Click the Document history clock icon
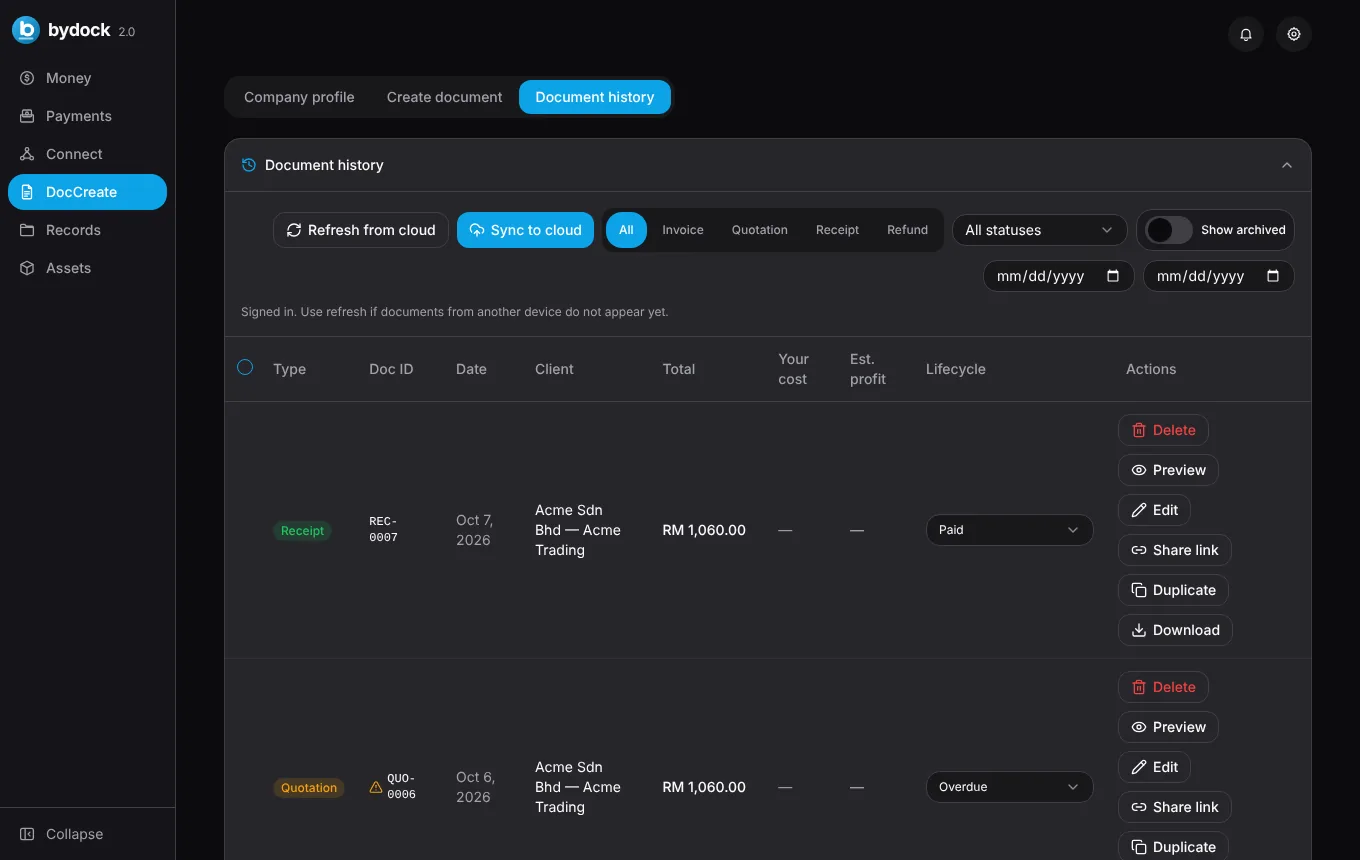This screenshot has width=1360, height=860. 249,165
